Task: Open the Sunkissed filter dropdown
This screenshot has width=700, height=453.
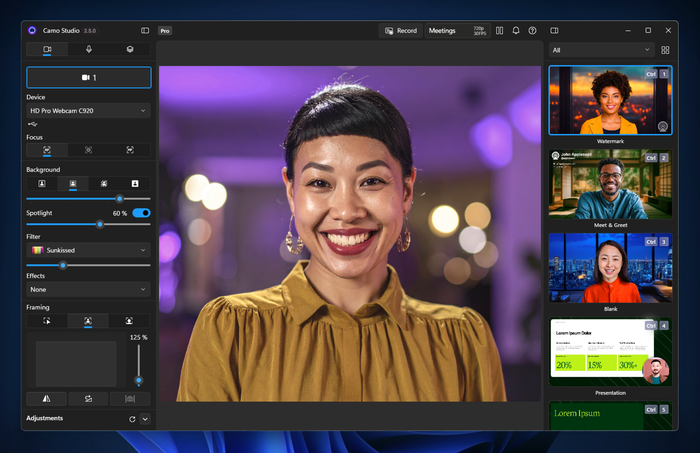Action: click(x=88, y=250)
